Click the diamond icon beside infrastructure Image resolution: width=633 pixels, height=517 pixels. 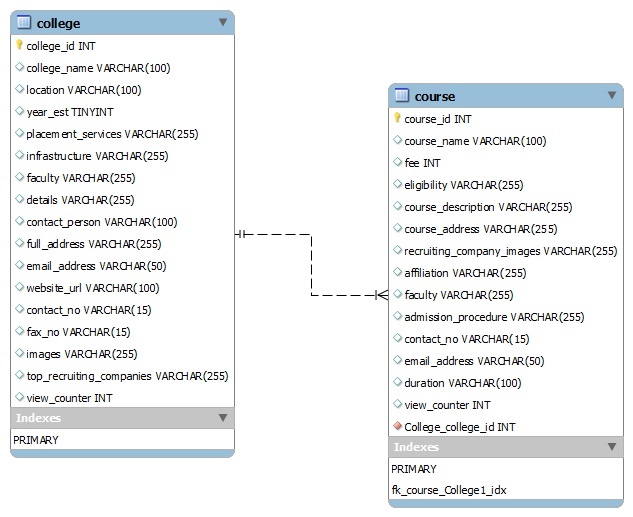19,155
